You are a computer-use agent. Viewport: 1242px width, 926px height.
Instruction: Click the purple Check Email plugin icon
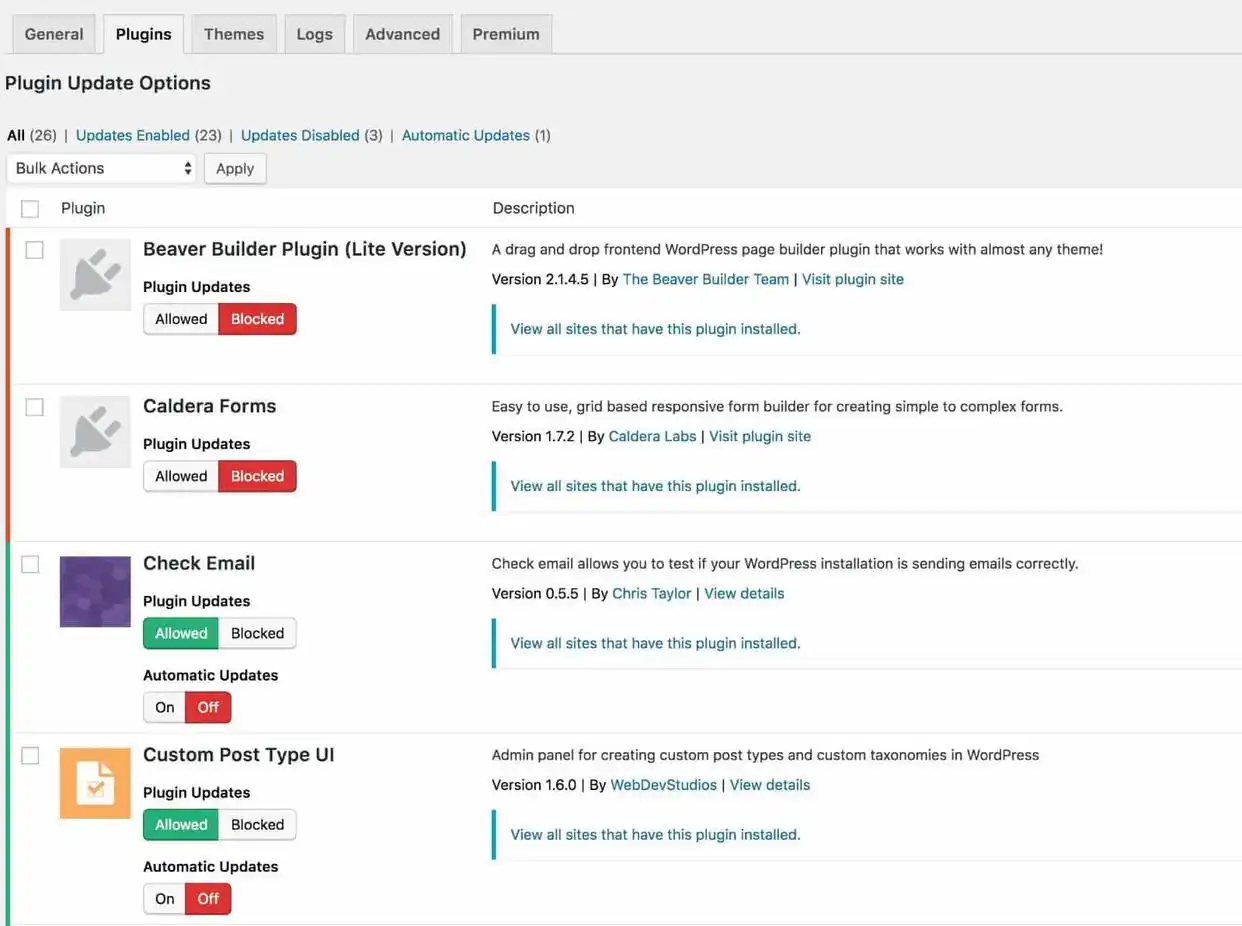(x=95, y=591)
